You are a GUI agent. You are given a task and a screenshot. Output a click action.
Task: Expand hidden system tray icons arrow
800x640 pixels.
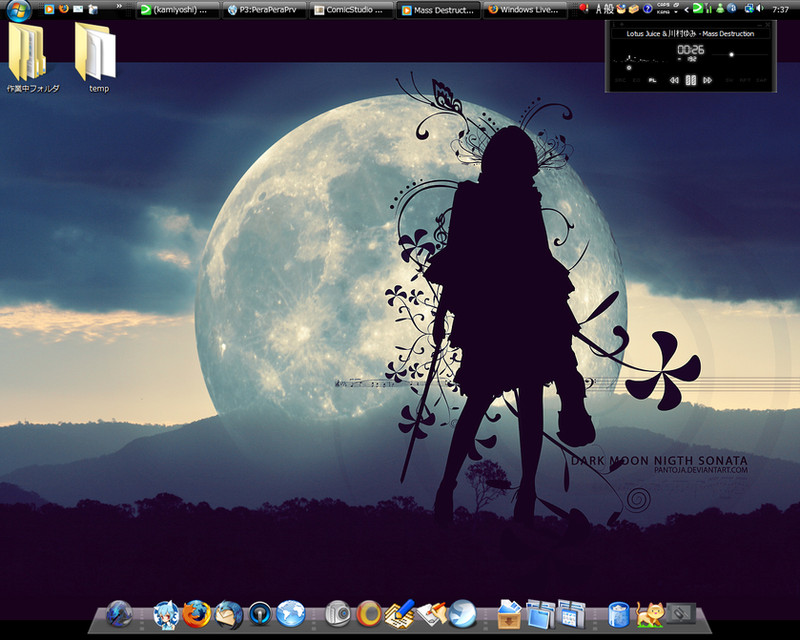click(x=687, y=10)
